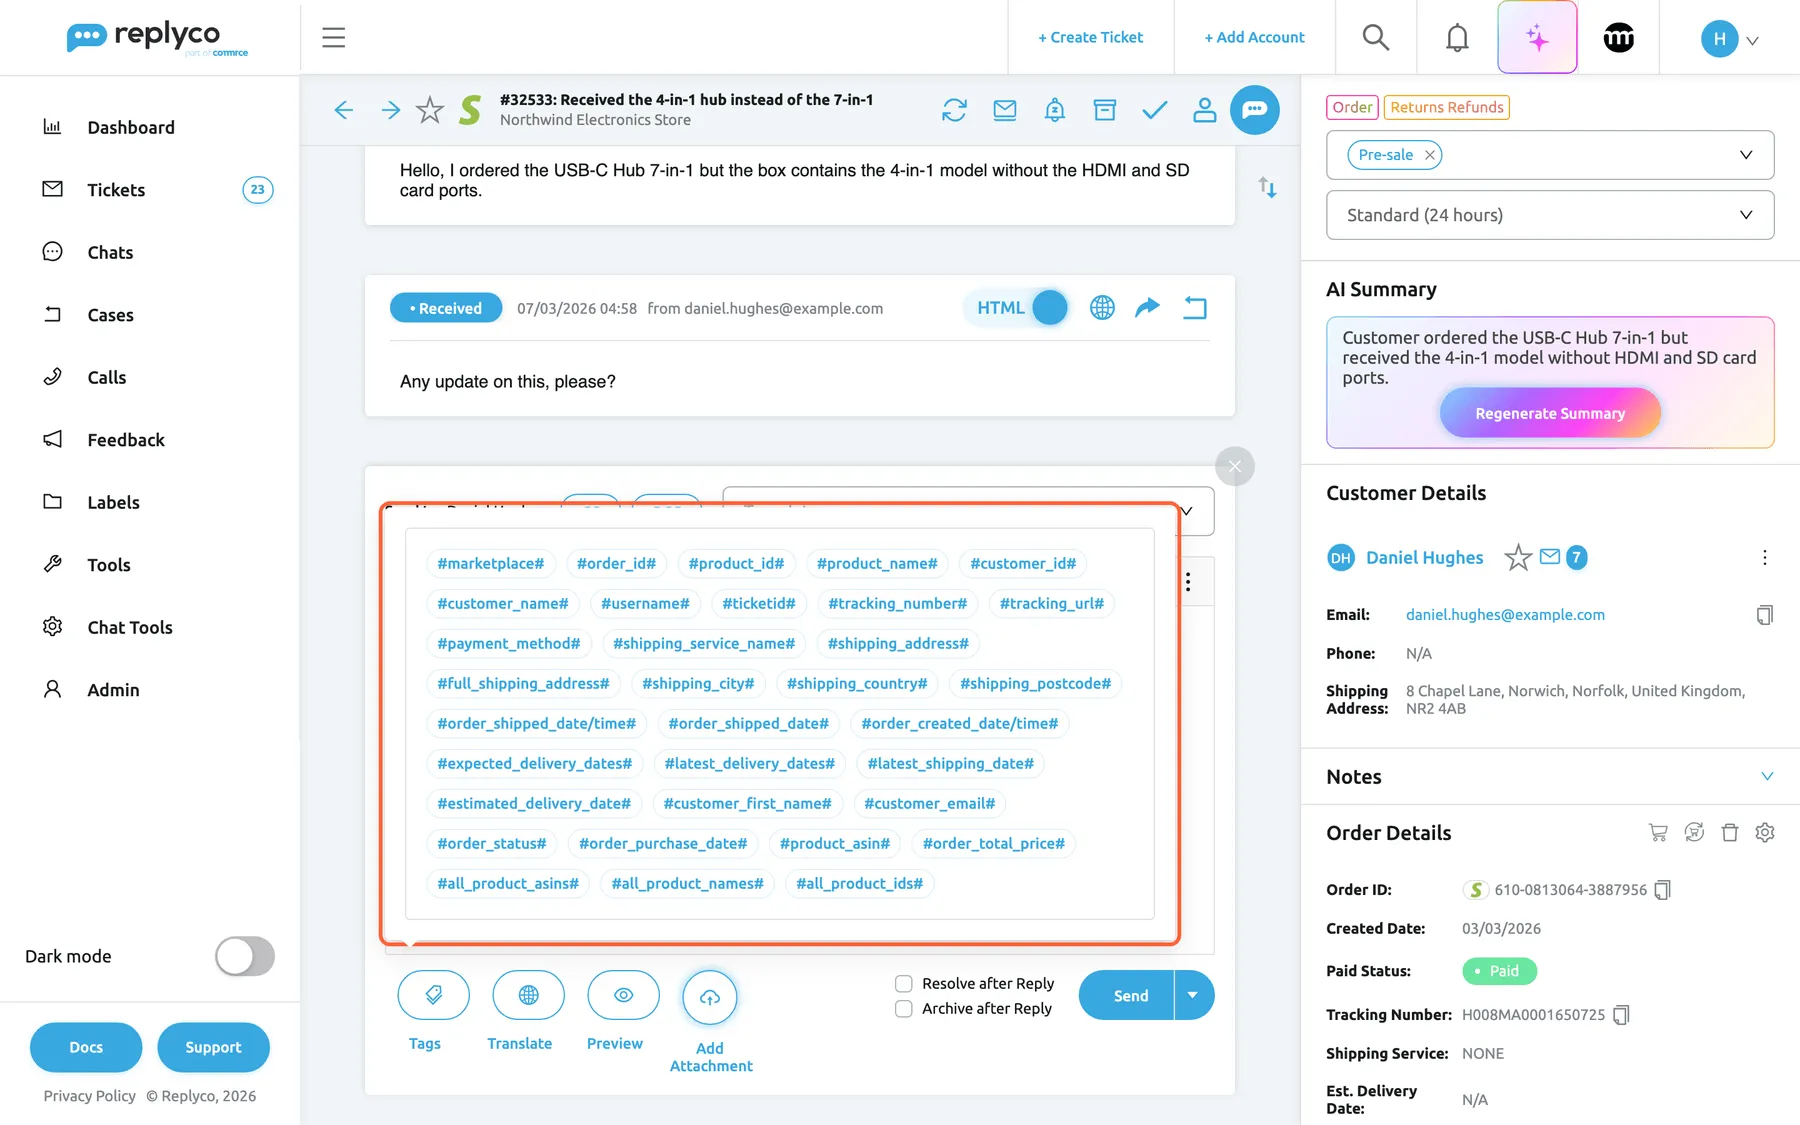The width and height of the screenshot is (1800, 1125).
Task: Open user profile menu chevron
Action: 1752,41
